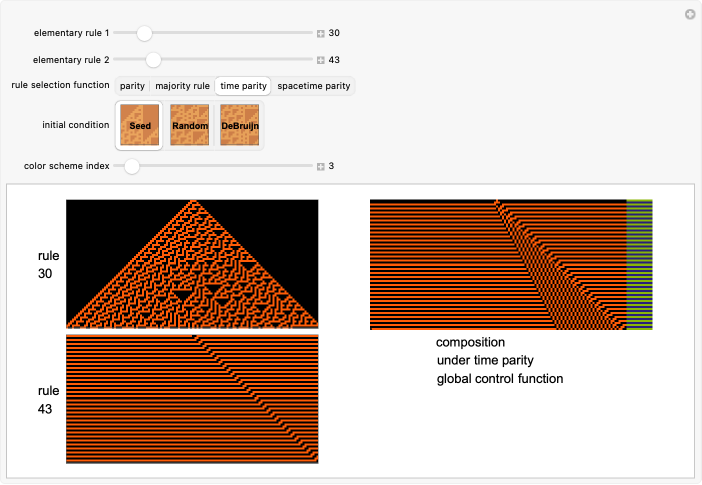Click the top-right panel options plus icon
702x485 pixels.
pos(689,14)
